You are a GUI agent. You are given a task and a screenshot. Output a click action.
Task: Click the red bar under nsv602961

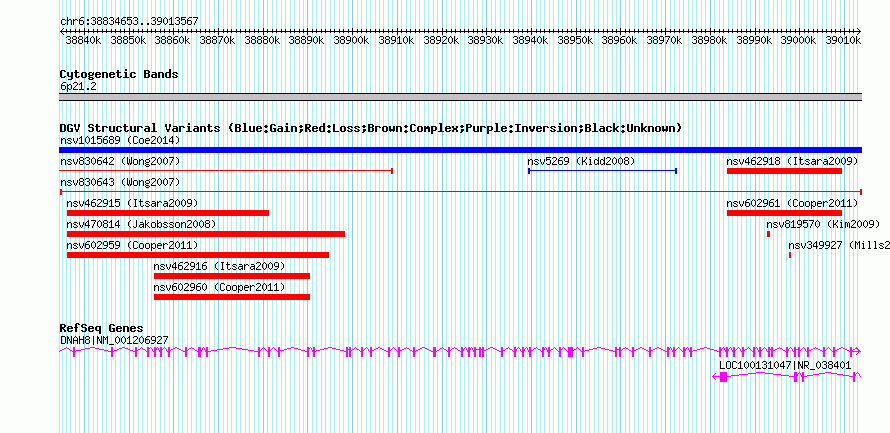[784, 213]
